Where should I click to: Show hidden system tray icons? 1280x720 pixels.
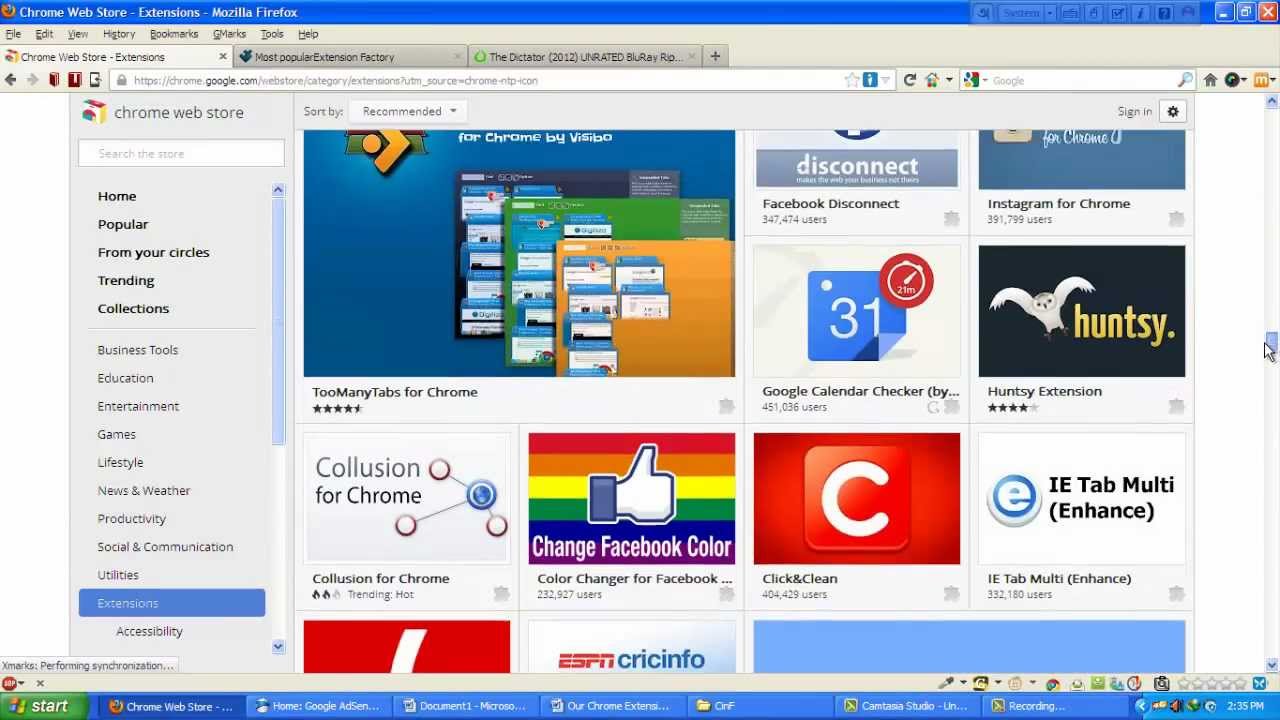[x=1141, y=706]
